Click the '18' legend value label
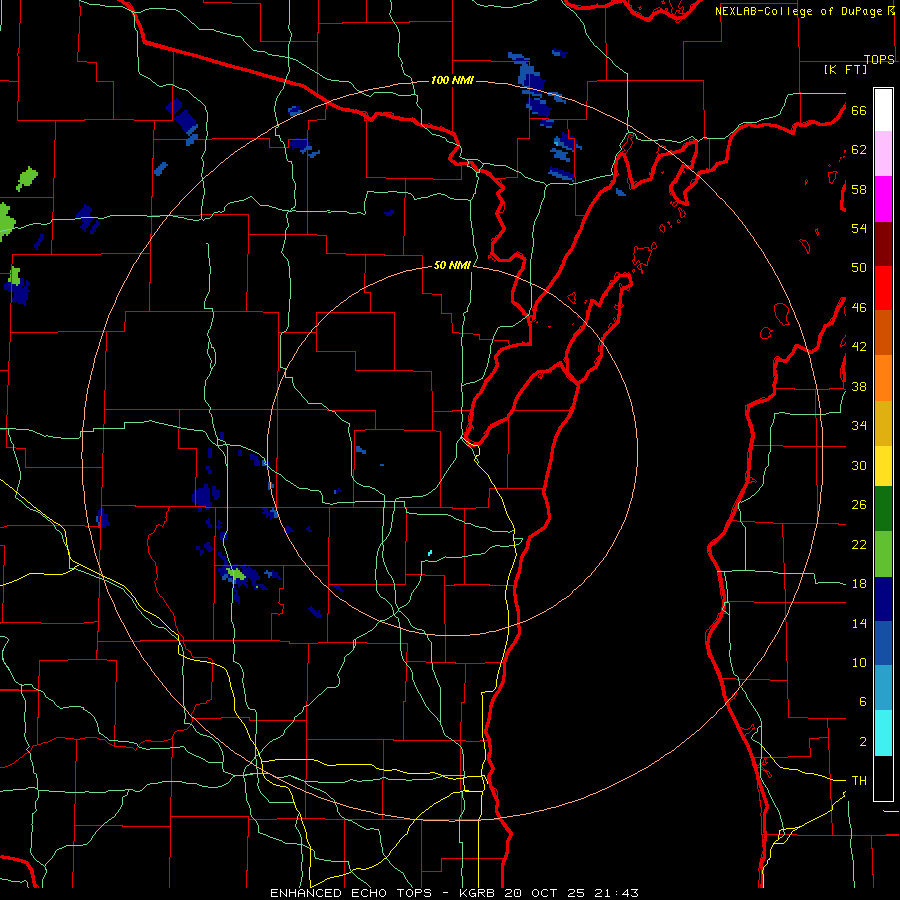The image size is (900, 900). point(859,584)
